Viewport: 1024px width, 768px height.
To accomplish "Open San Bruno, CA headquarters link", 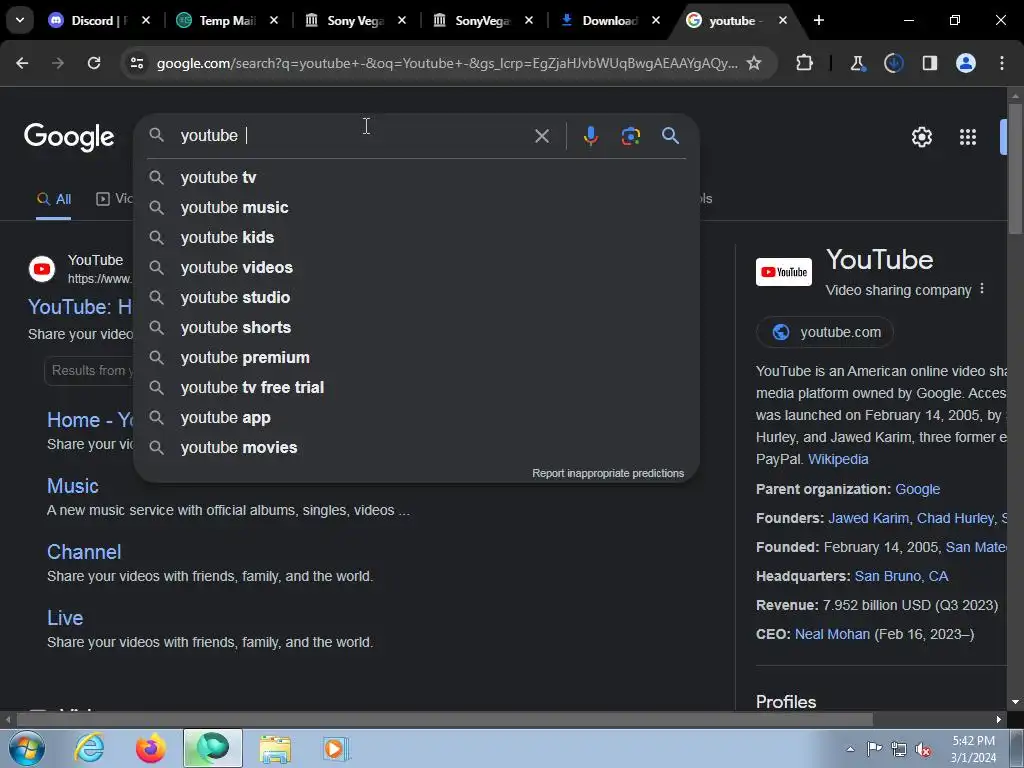I will pyautogui.click(x=901, y=576).
